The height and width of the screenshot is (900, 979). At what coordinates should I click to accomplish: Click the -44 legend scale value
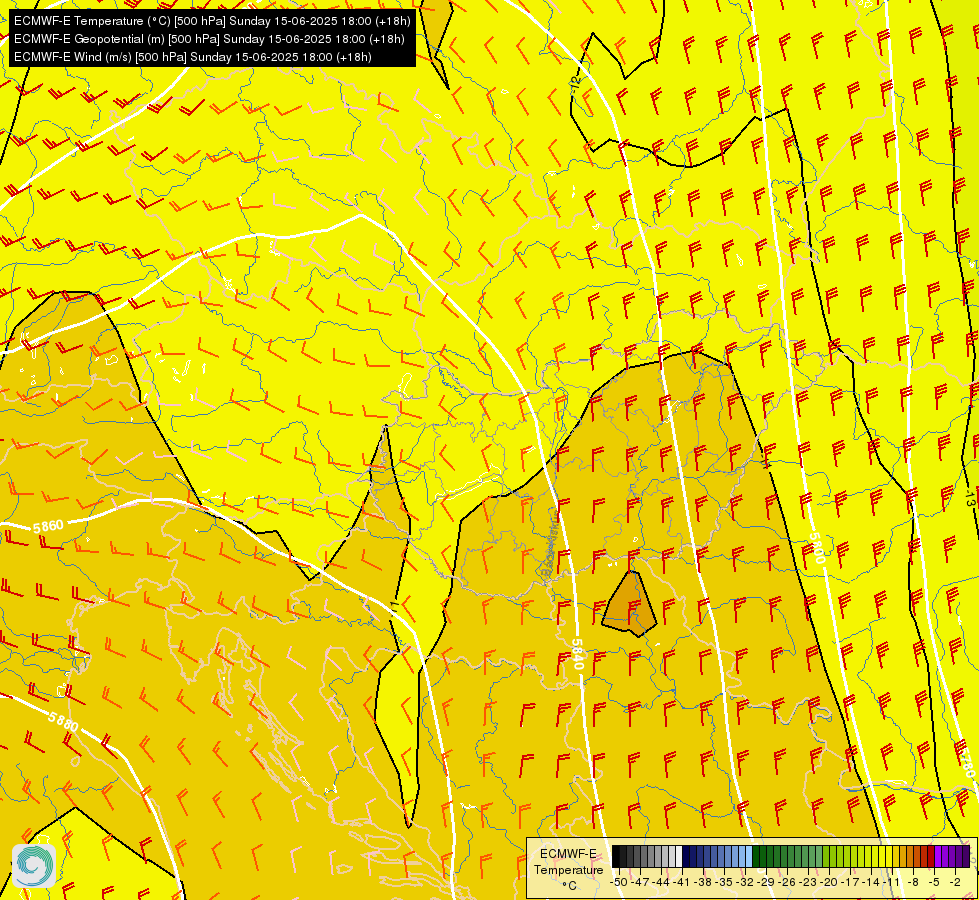point(661,882)
